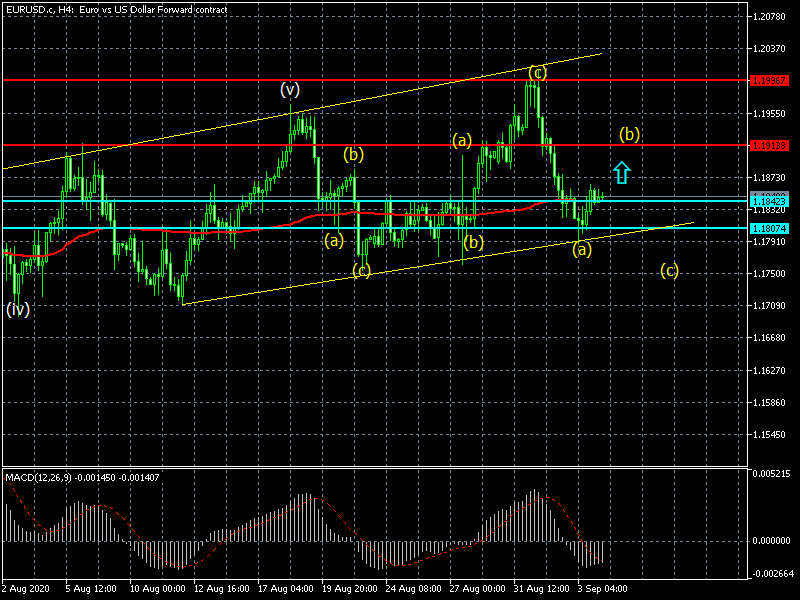
Task: Click the MACD 0.000000 scale level
Action: coord(770,541)
